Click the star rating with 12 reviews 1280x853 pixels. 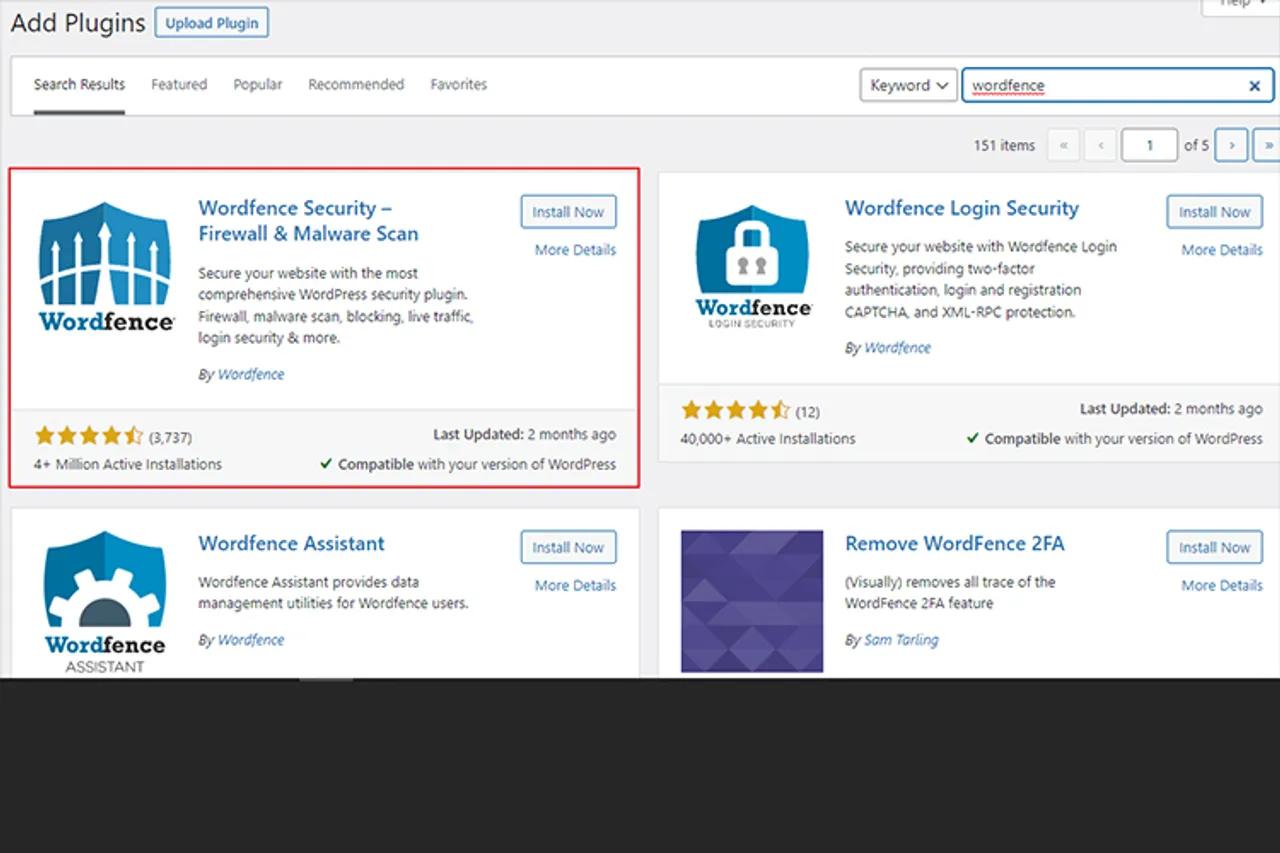[736, 410]
